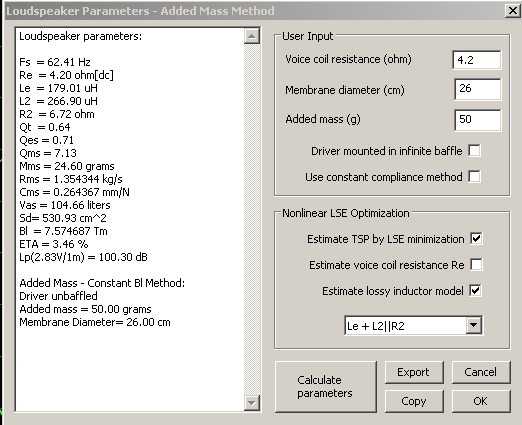Click the Voice coil resistance field

(x=477, y=60)
